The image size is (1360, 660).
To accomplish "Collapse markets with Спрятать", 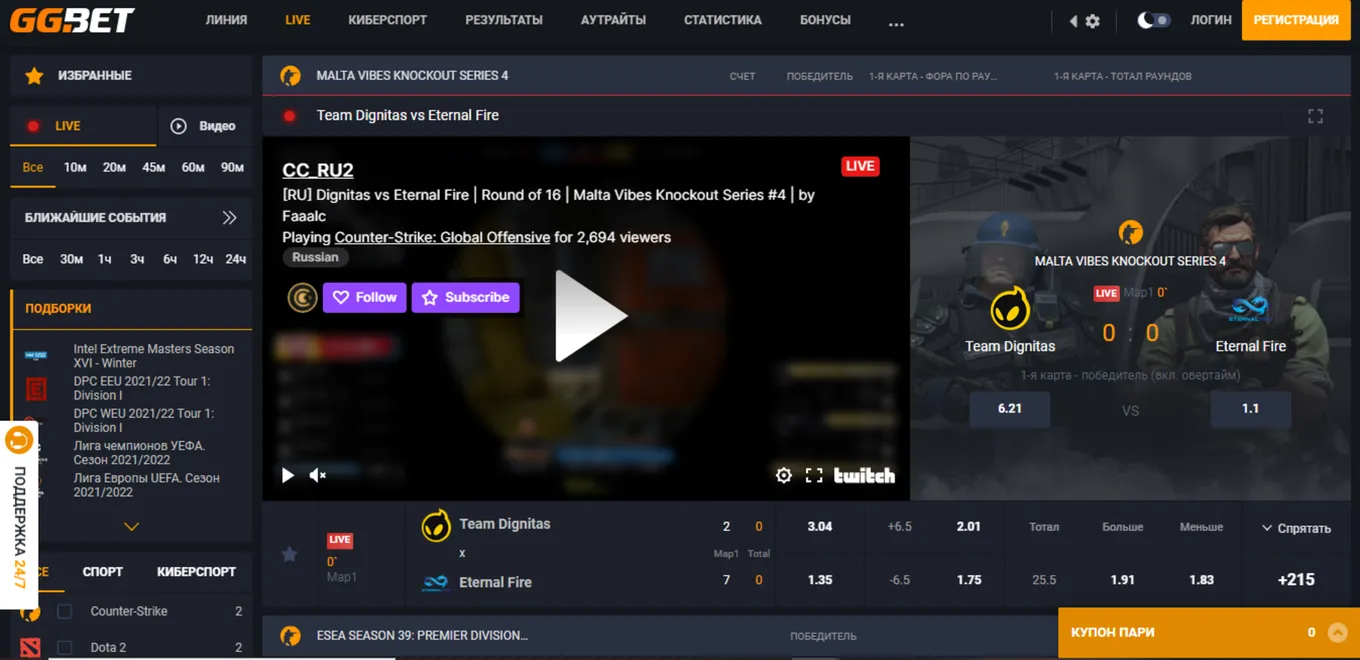I will (1296, 528).
